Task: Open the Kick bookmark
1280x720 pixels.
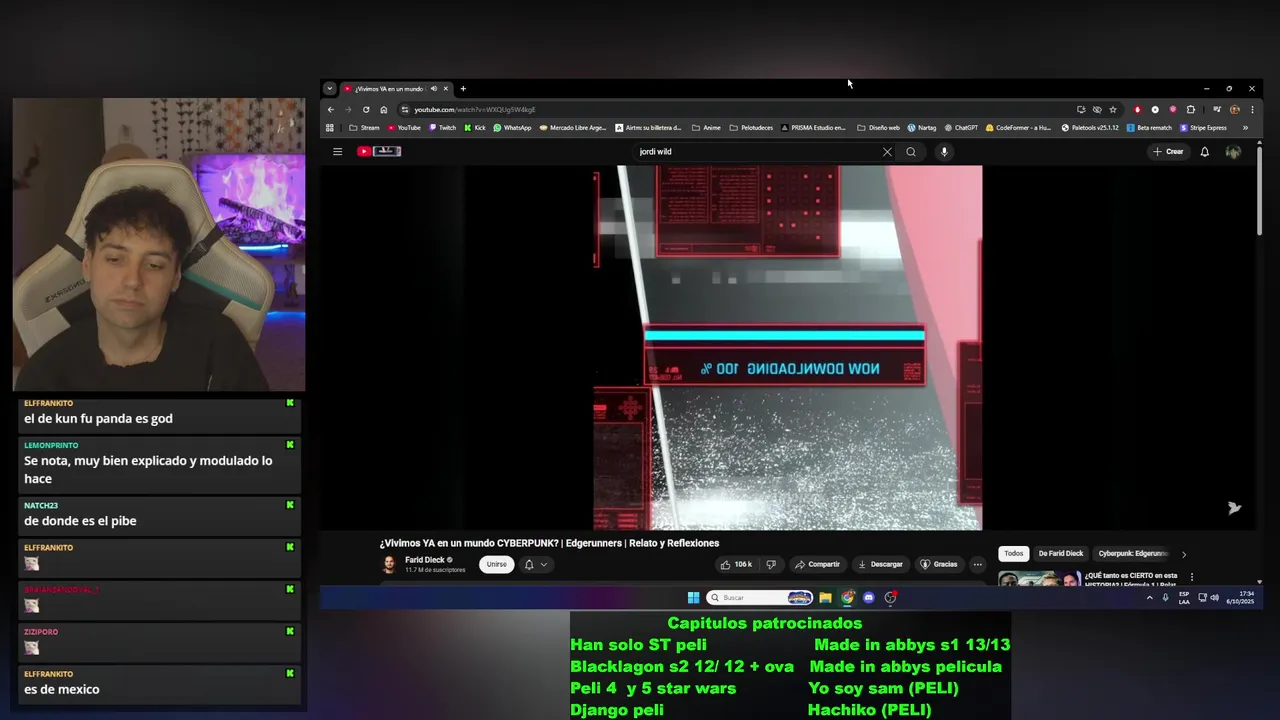Action: [475, 128]
